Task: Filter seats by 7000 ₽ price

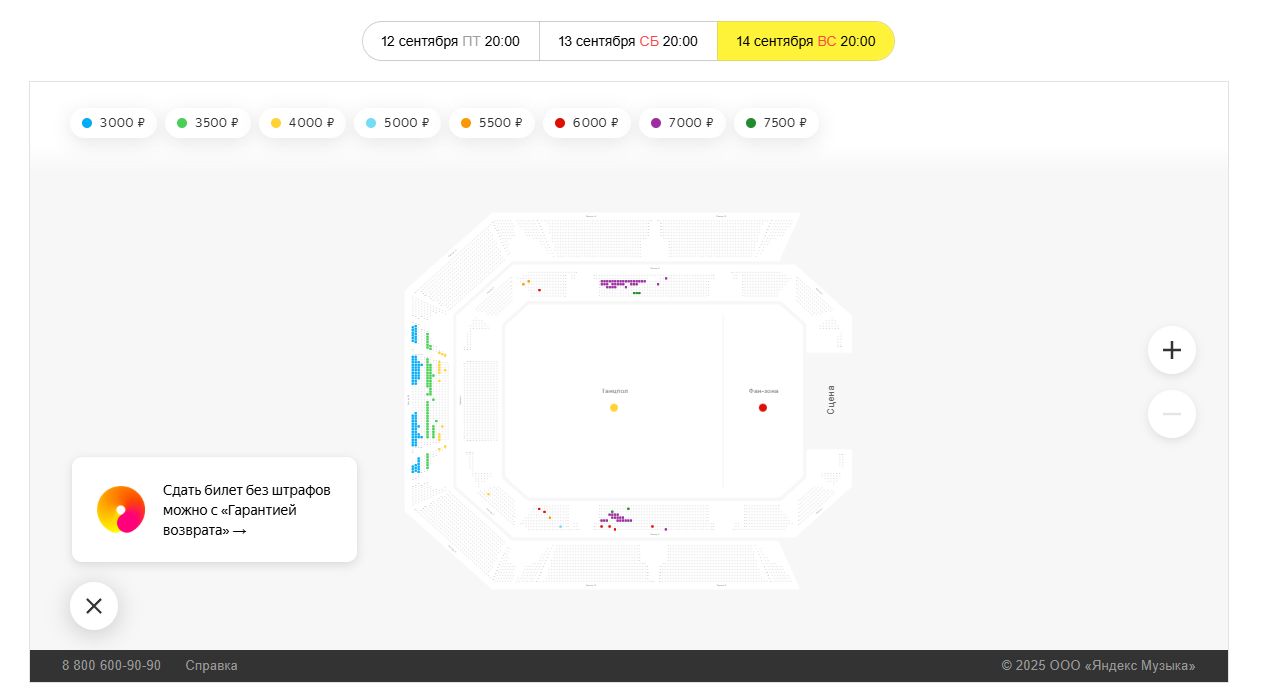Action: coord(682,123)
